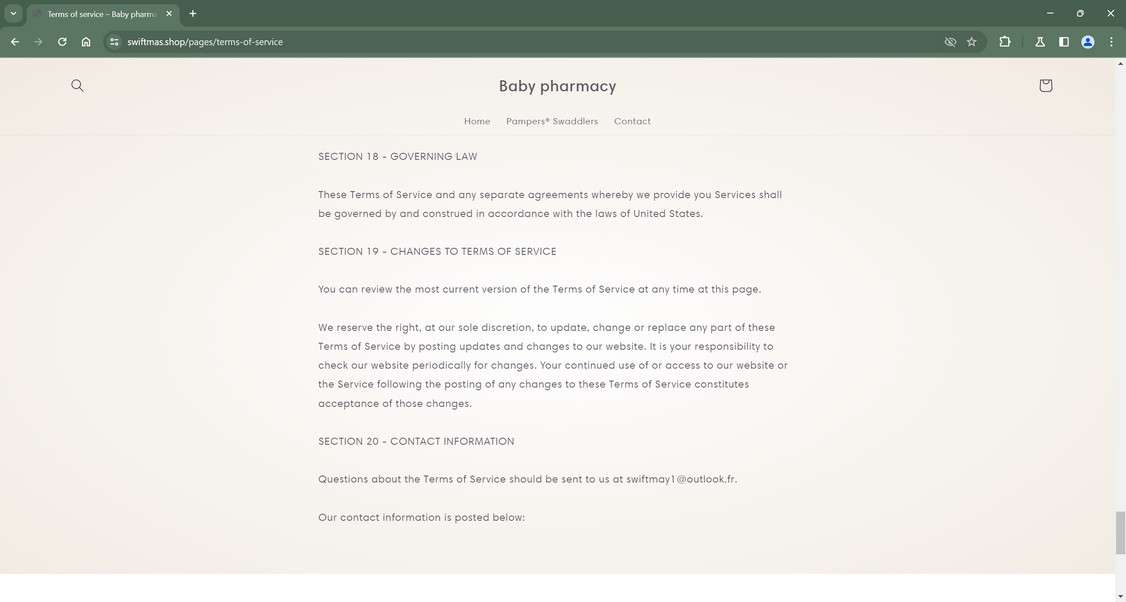Open the browser extensions puzzle icon
Viewport: 1126px width, 602px height.
point(1004,41)
